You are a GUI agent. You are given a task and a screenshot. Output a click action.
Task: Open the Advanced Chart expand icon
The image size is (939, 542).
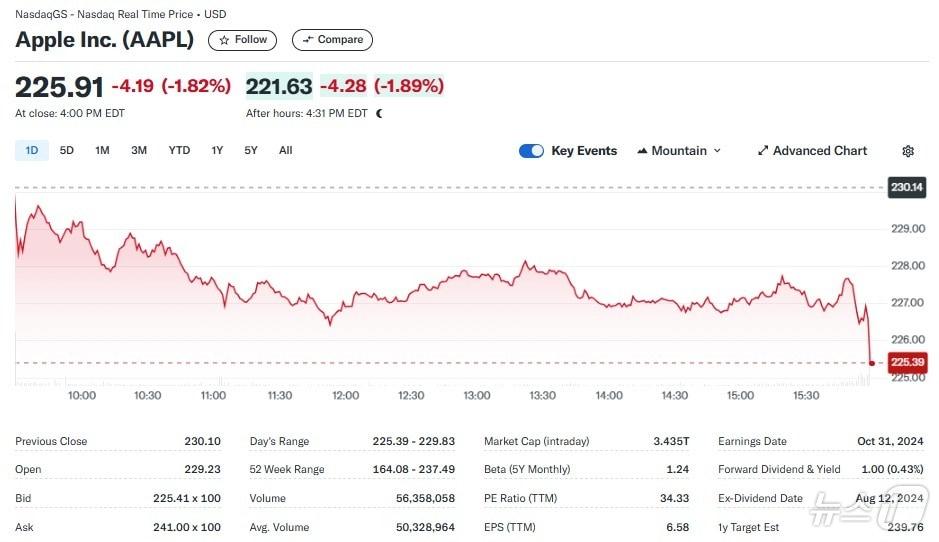point(763,151)
